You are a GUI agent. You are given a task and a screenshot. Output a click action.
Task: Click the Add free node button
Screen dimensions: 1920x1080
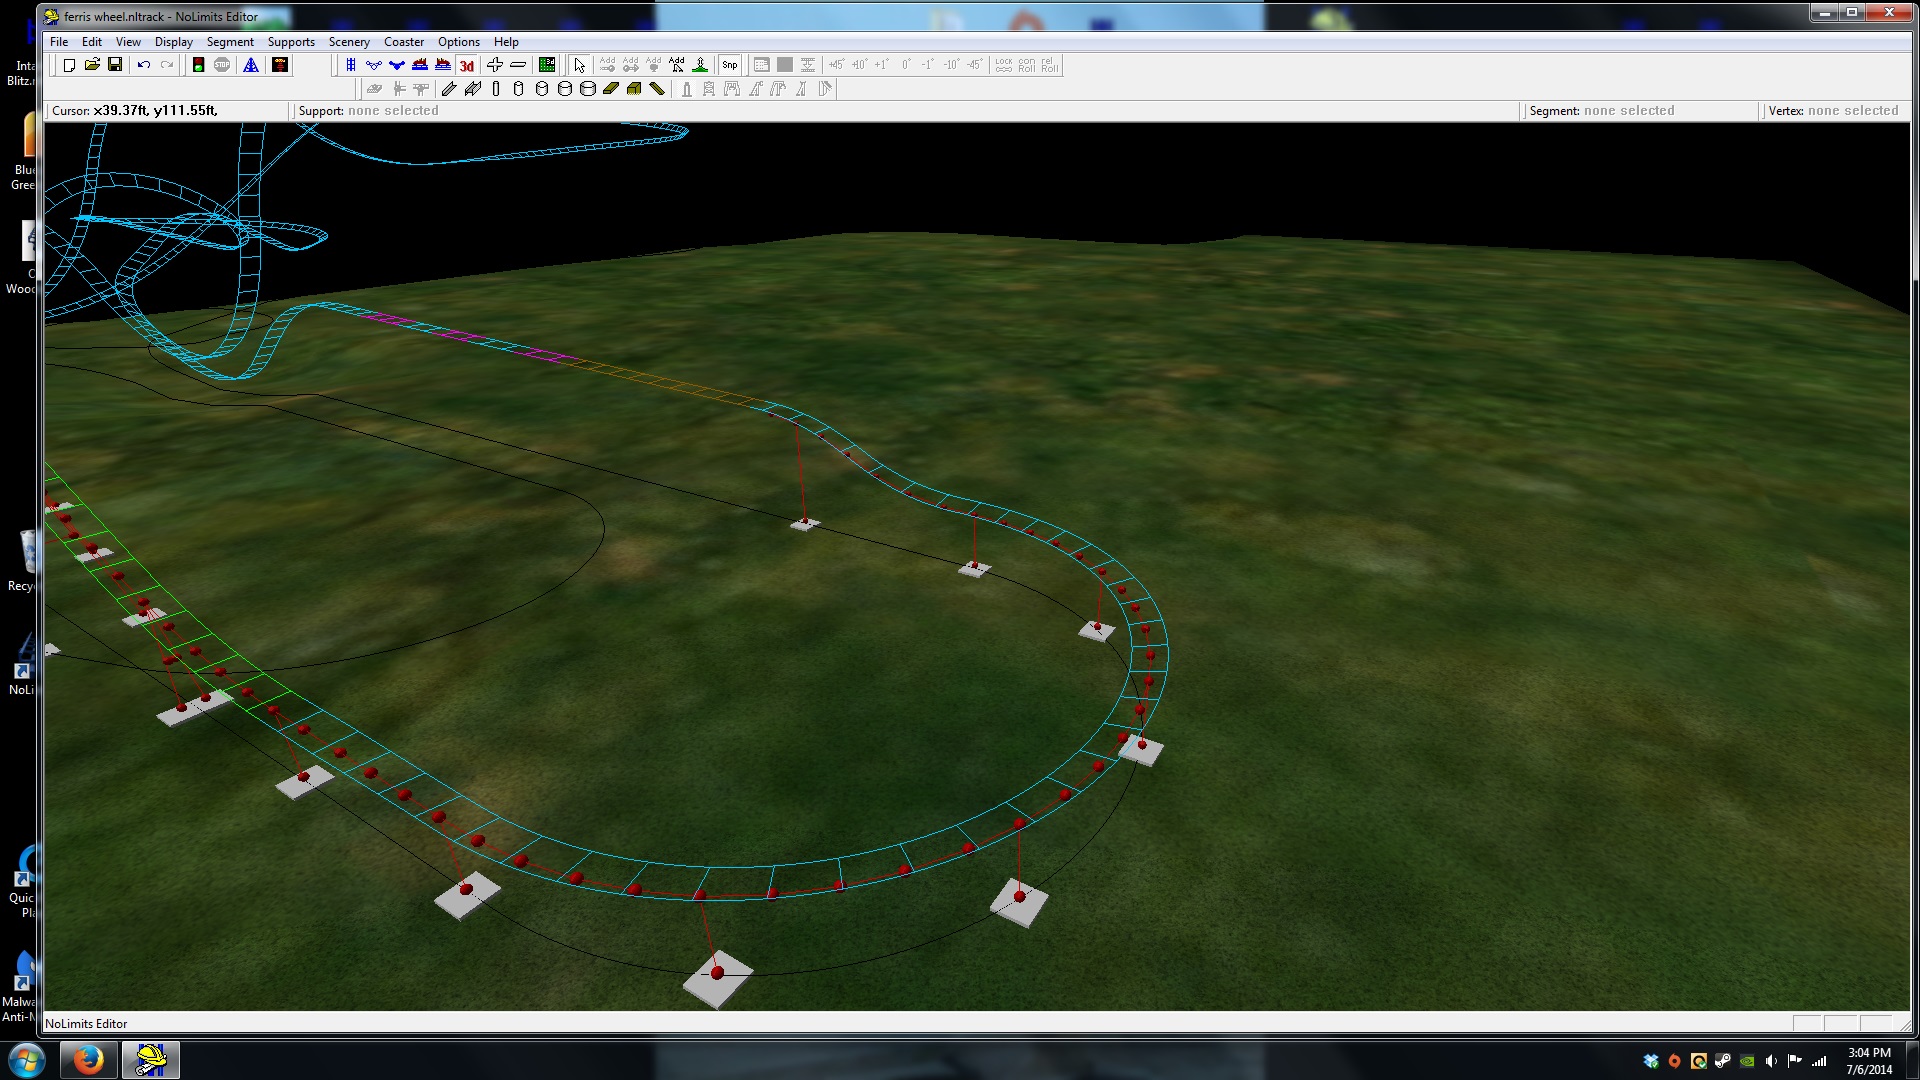[677, 65]
